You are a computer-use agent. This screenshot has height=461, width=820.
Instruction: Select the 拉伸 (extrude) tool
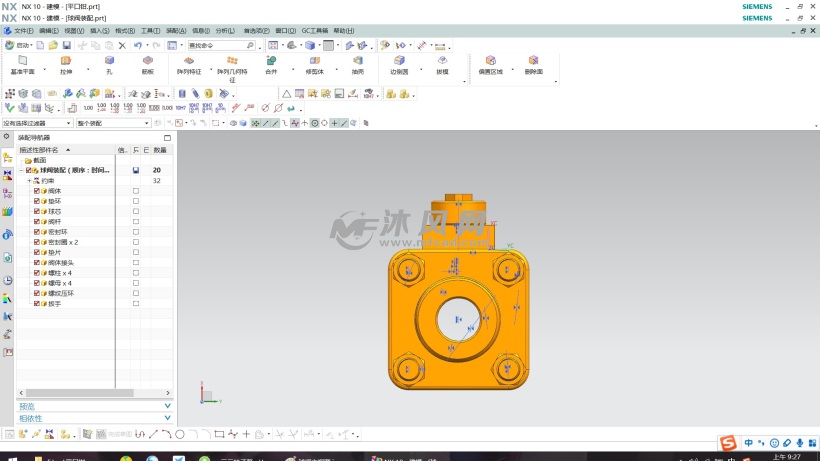[65, 65]
